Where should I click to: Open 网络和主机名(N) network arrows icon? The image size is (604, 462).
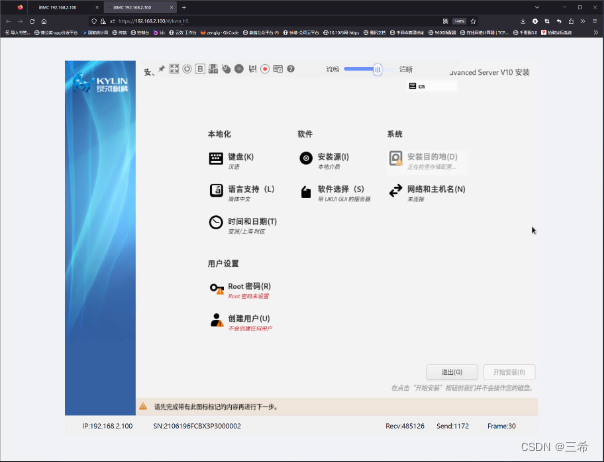[395, 190]
